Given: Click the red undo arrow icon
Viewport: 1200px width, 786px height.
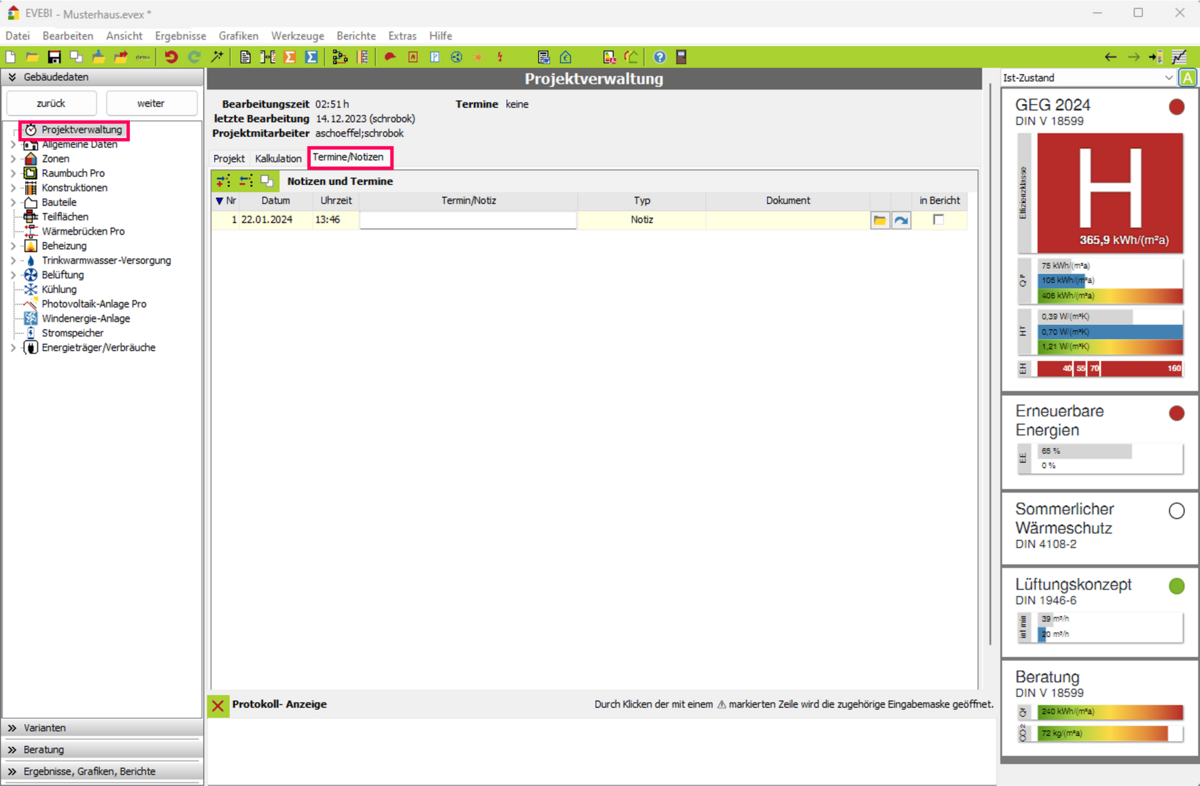Looking at the screenshot, I should (171, 57).
